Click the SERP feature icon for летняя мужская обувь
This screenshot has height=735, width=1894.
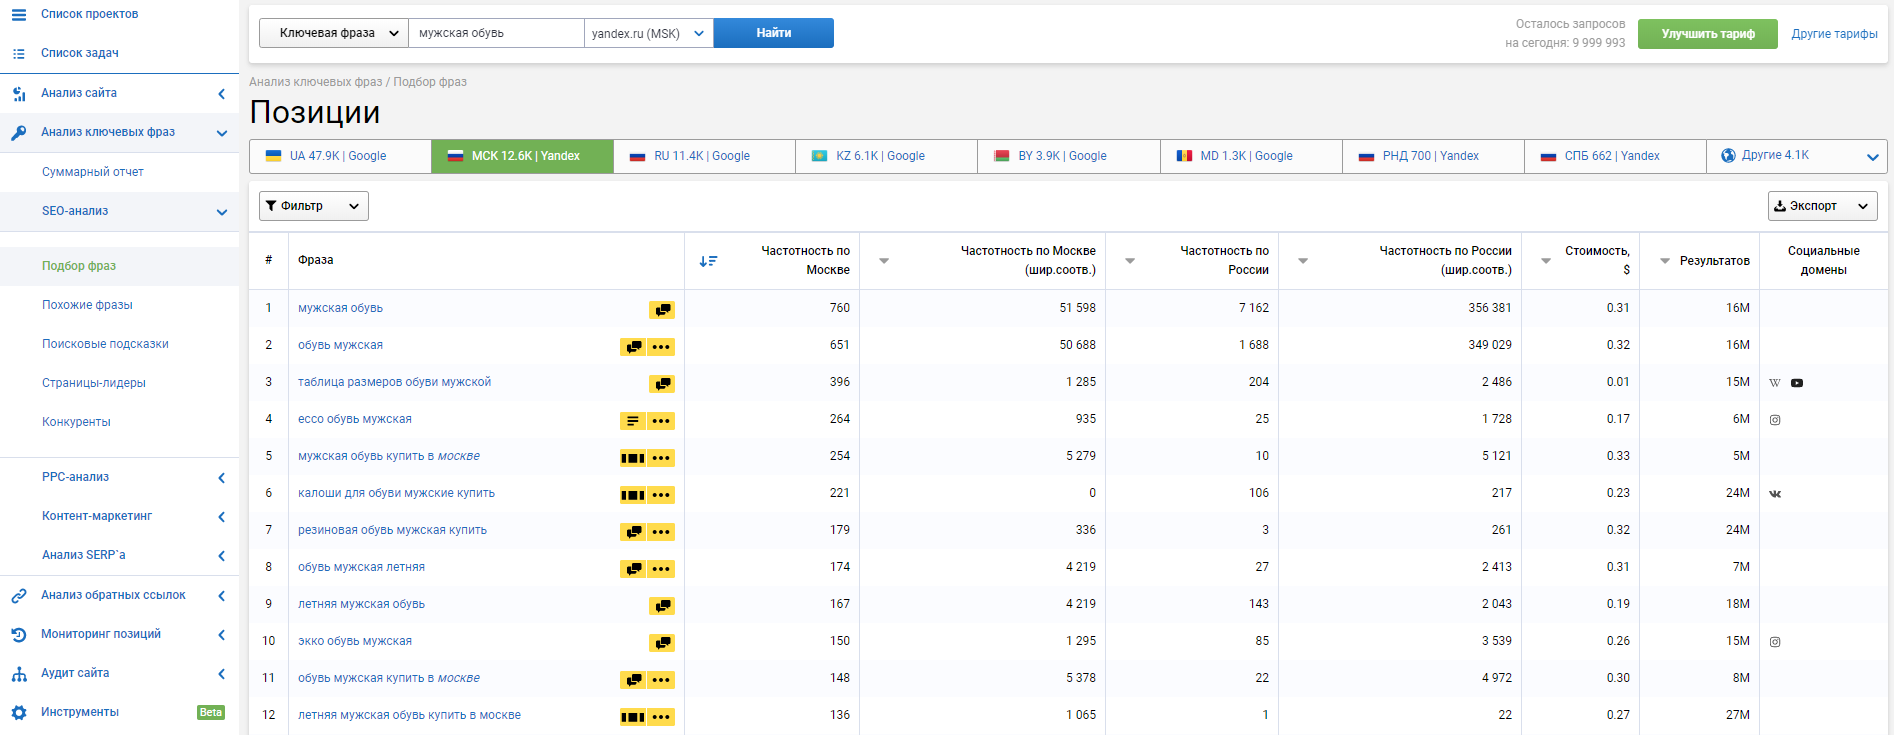(662, 606)
